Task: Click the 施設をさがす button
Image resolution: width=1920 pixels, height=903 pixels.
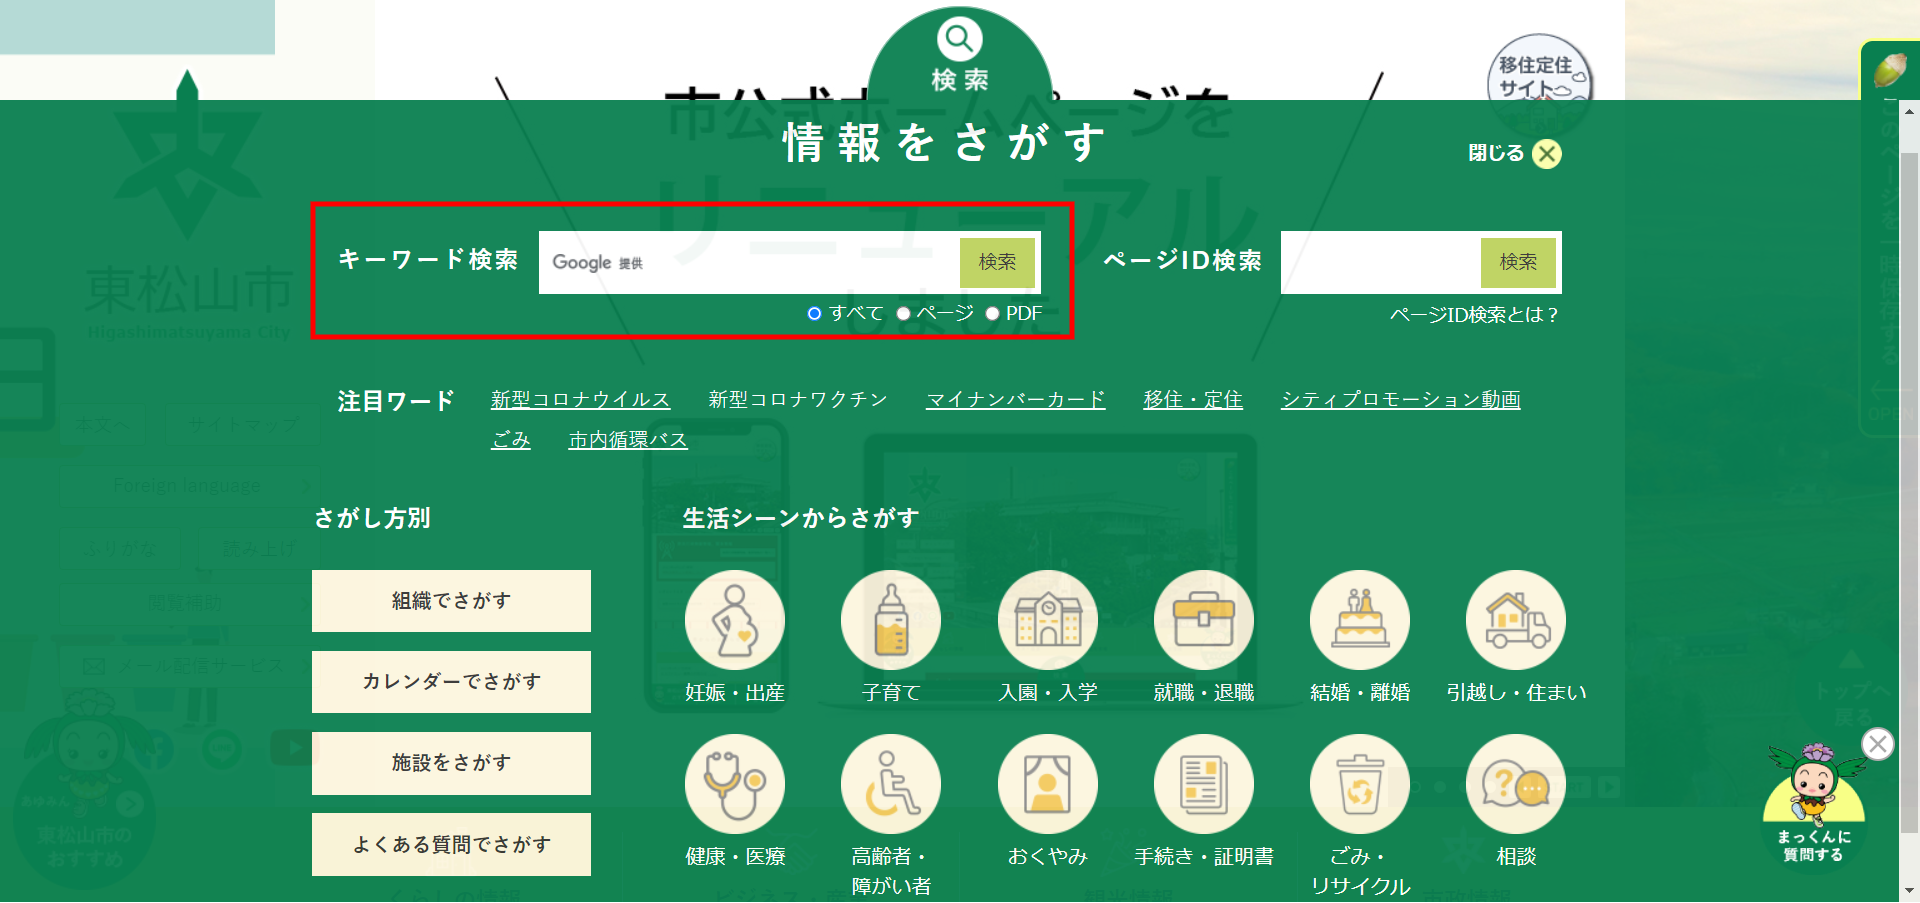Action: click(x=451, y=763)
